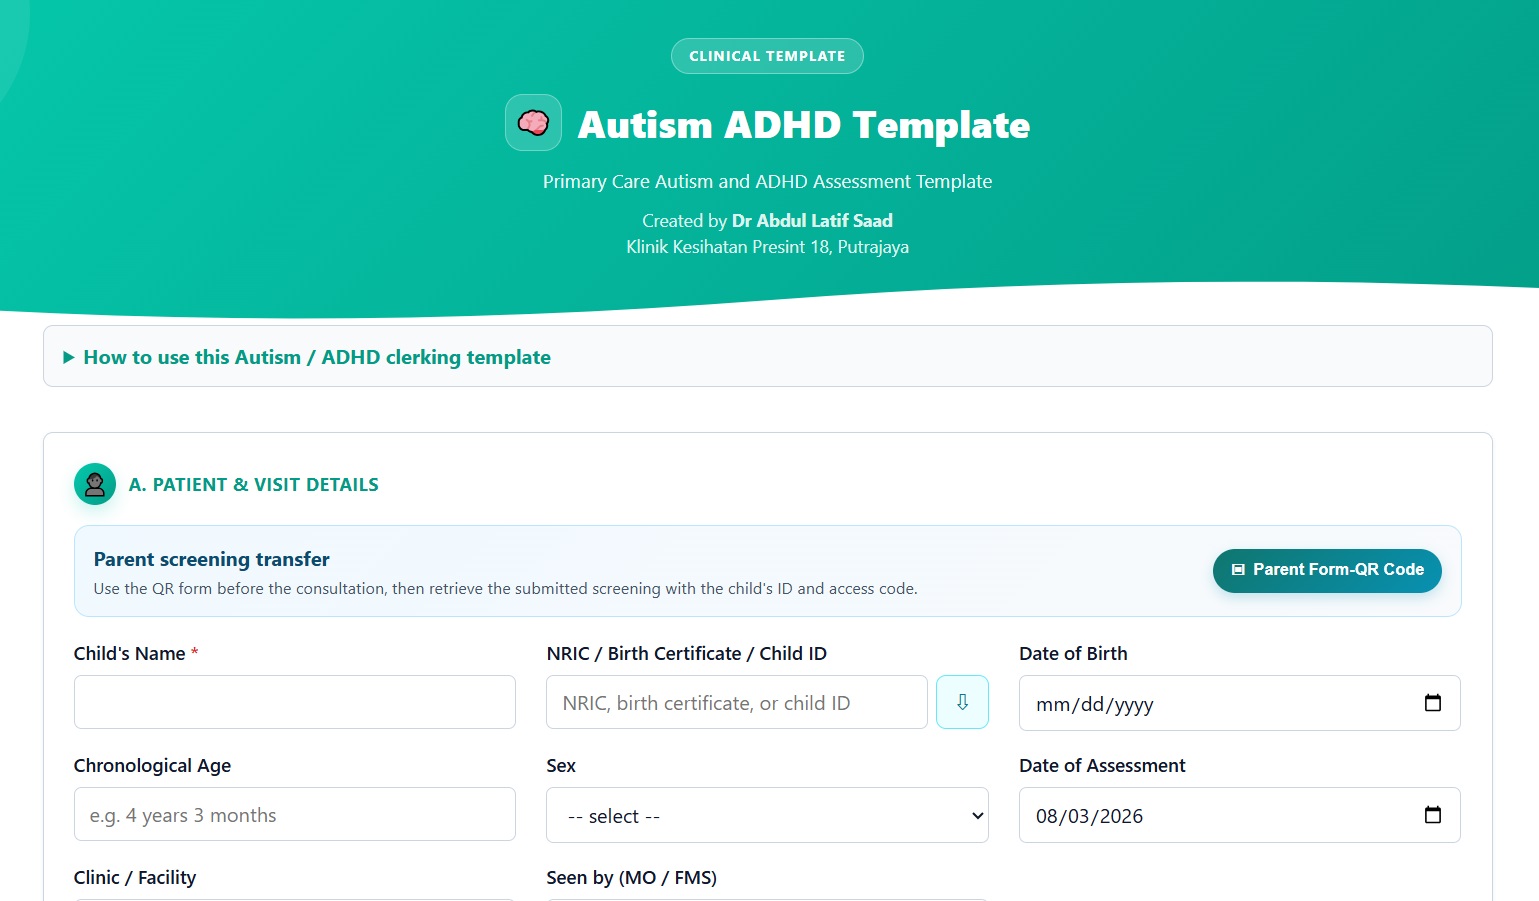Open the Date of Assessment calendar picker

click(1432, 815)
